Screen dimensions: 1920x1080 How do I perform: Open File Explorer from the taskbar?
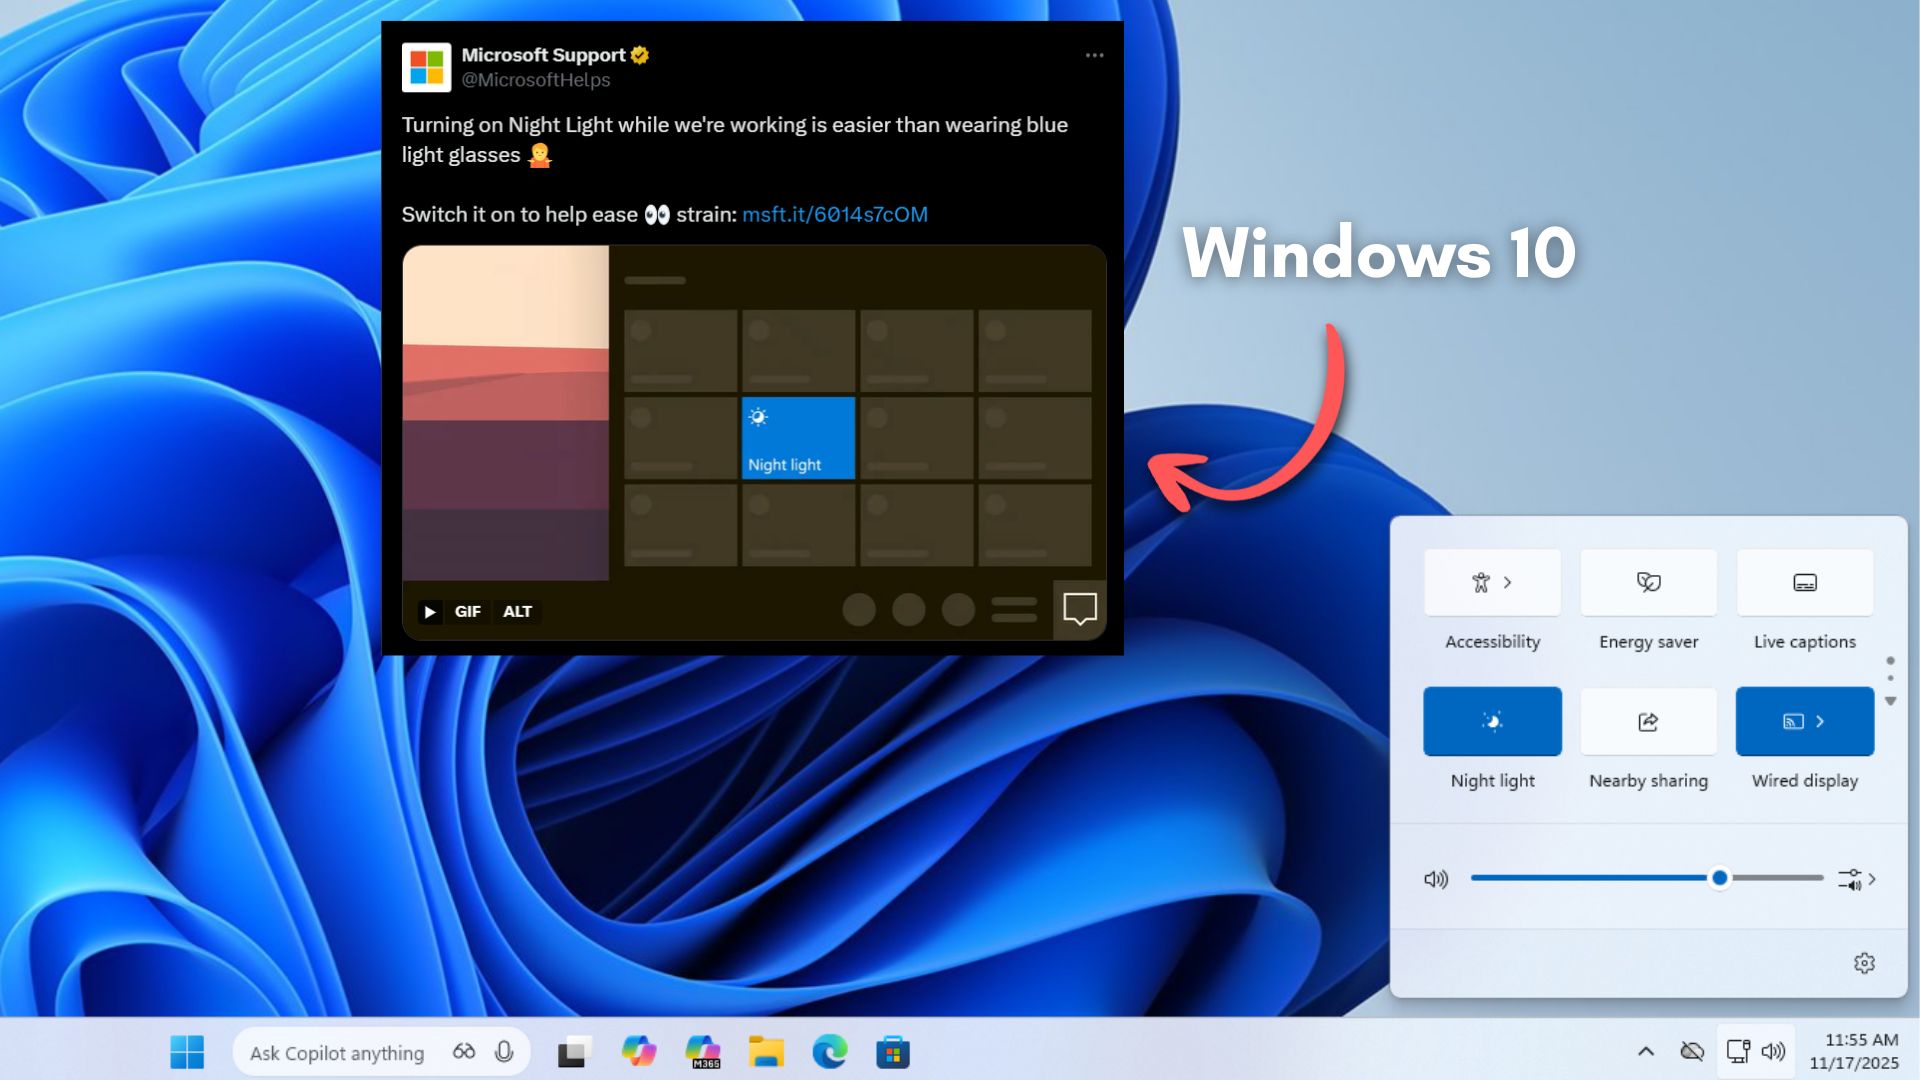point(766,1051)
